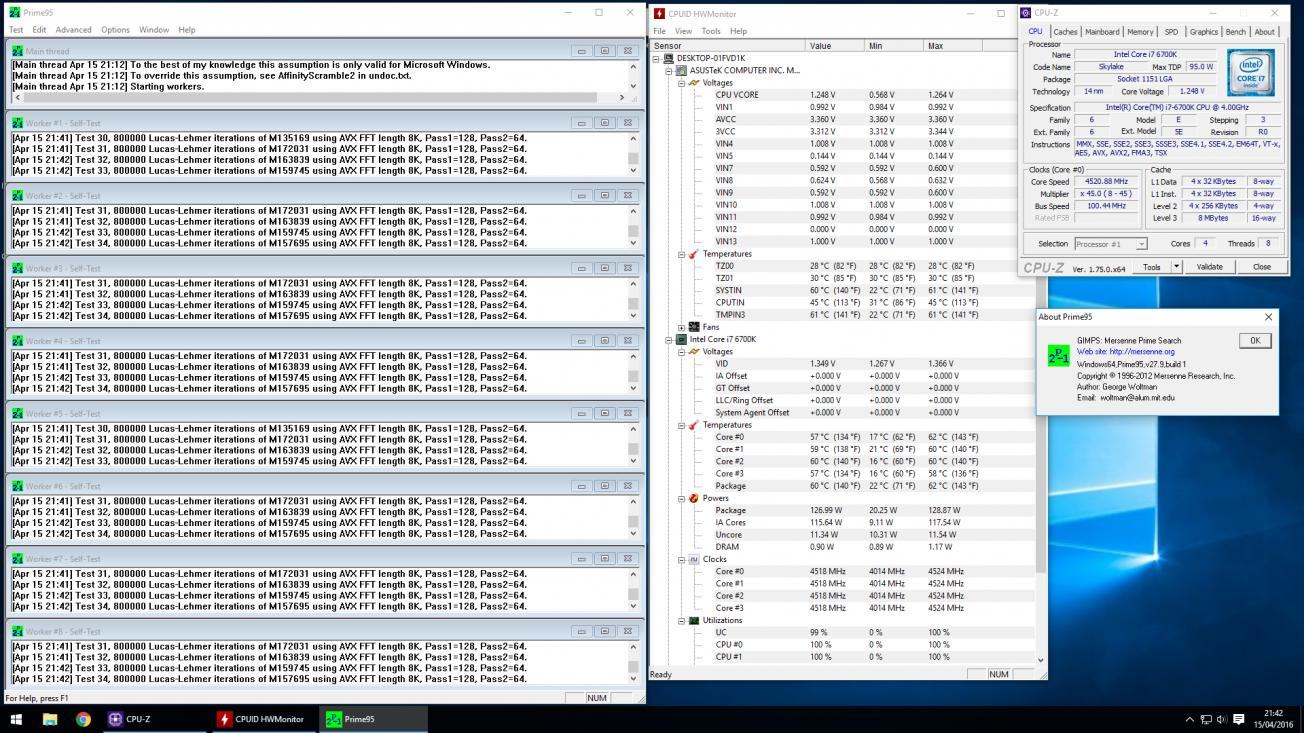
Task: Open the Options menu in Prime95
Action: (x=115, y=30)
